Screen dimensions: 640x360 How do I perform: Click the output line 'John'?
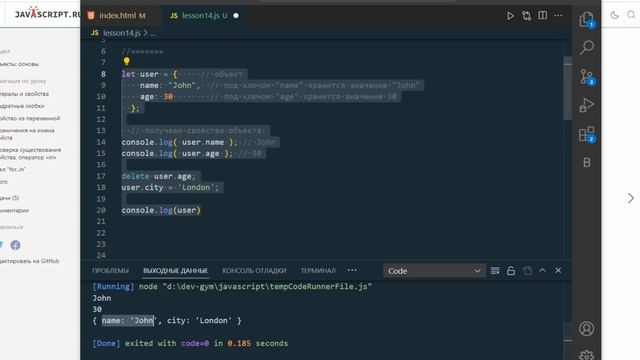click(102, 298)
